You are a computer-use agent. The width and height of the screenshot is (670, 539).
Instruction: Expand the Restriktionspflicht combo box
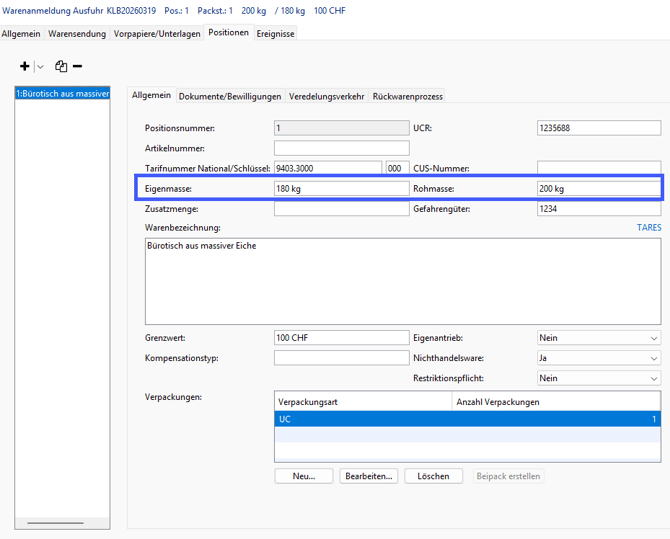coord(654,379)
